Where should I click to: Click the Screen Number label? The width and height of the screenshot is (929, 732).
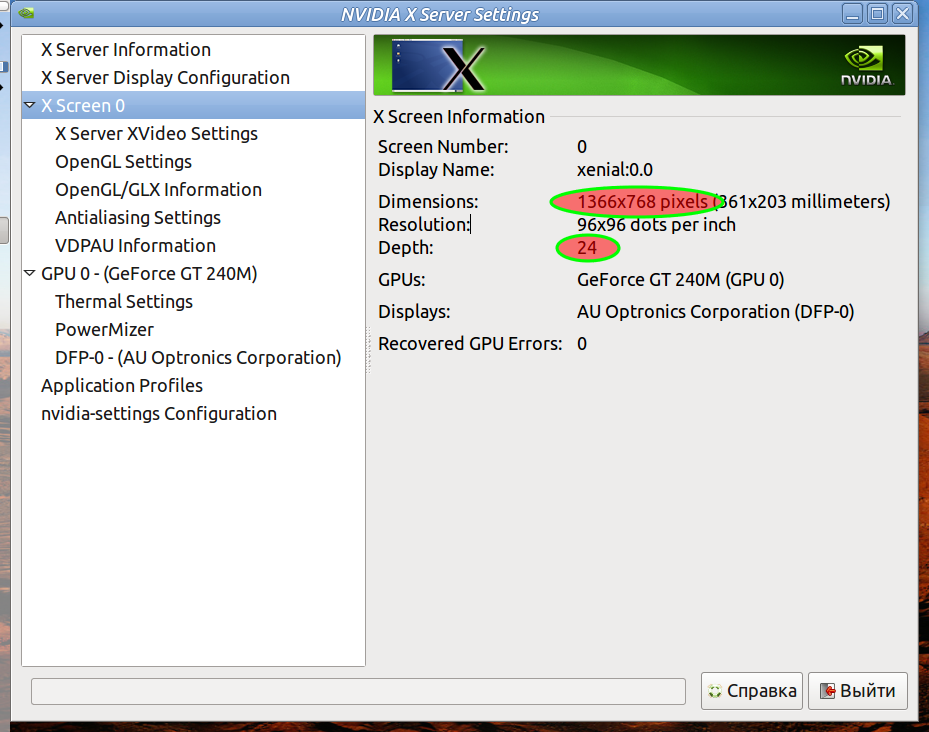[x=443, y=147]
